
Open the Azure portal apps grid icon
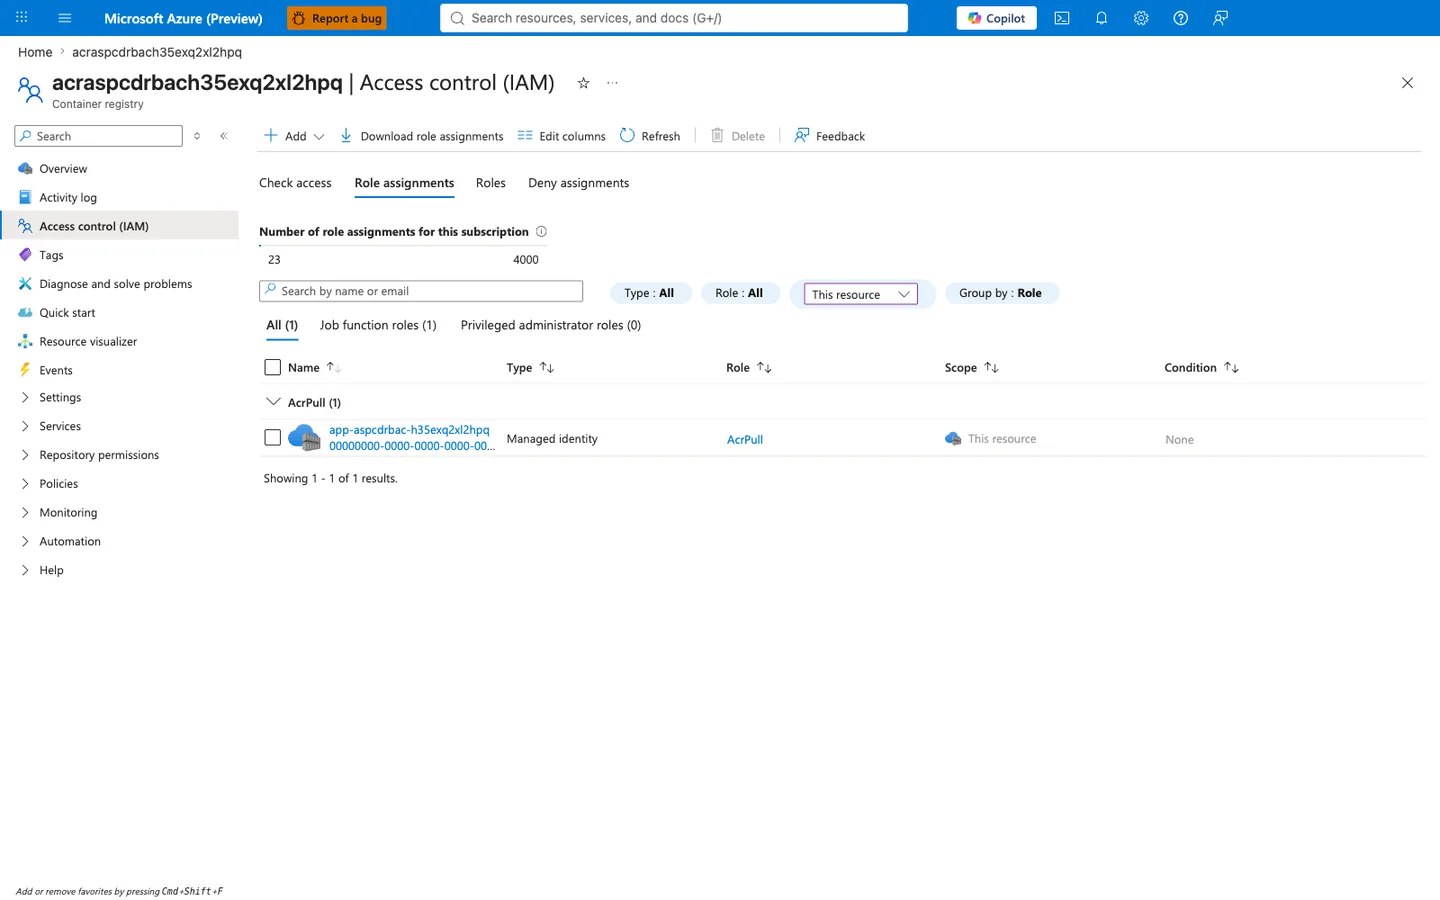click(22, 18)
